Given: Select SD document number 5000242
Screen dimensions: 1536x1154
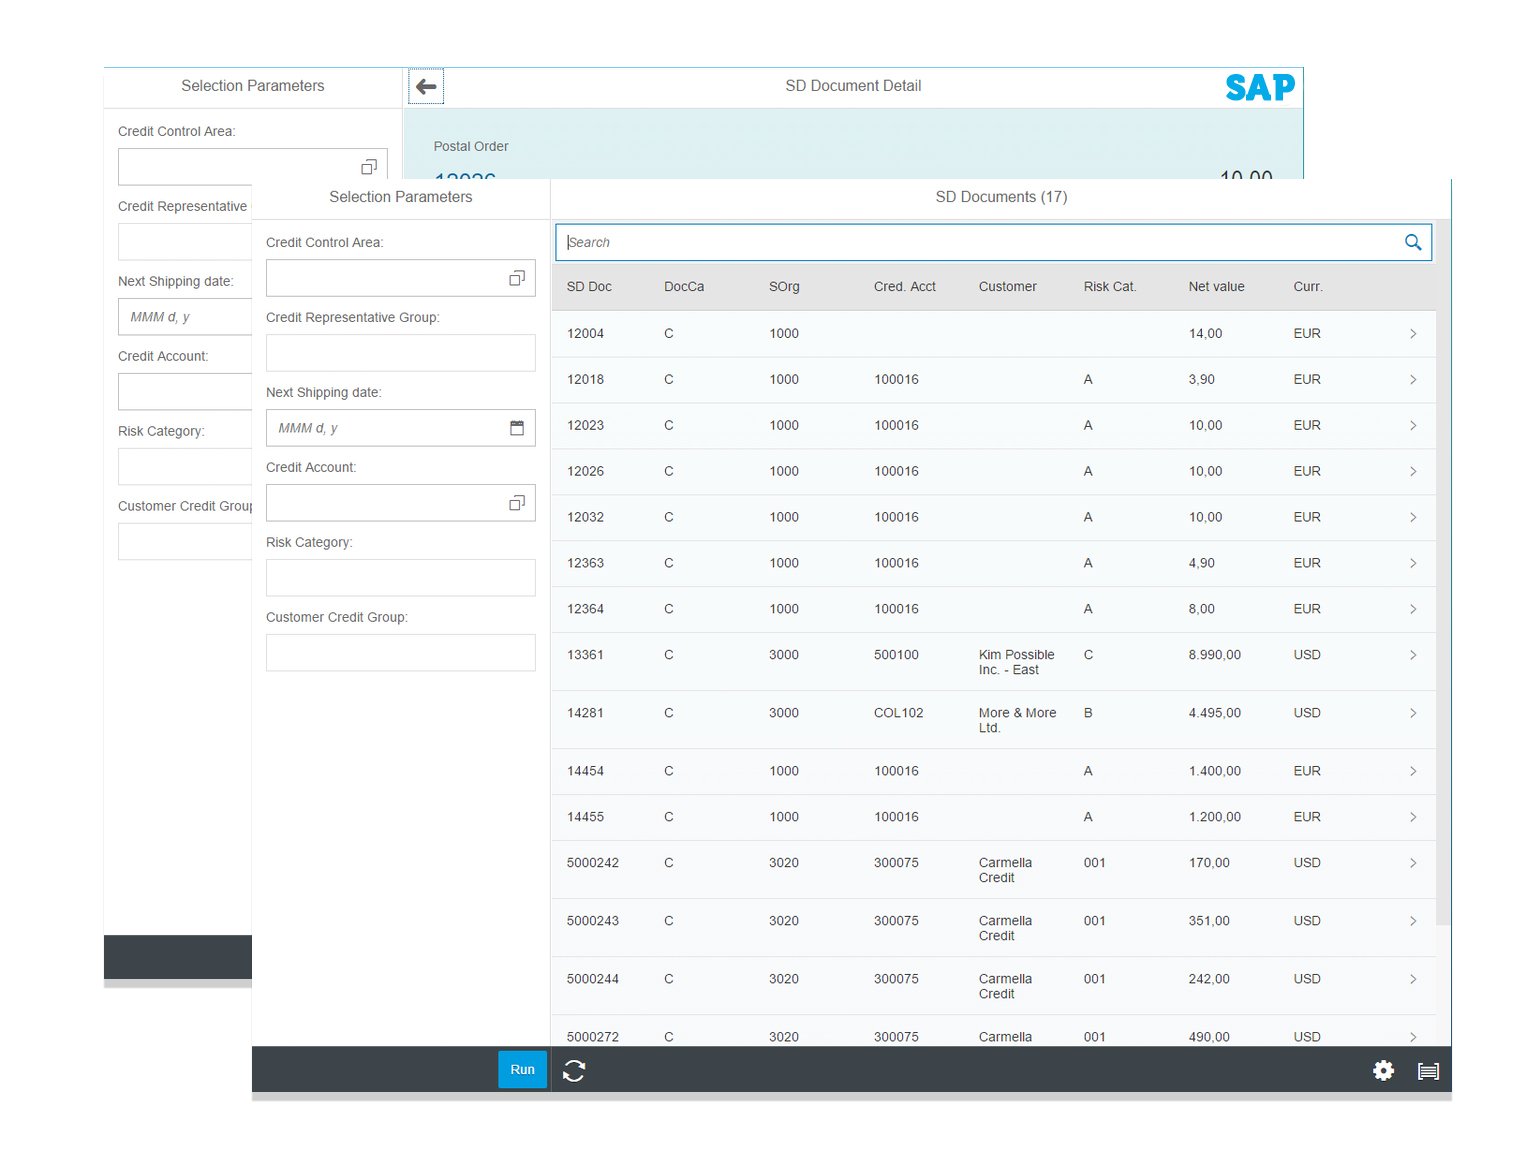Looking at the screenshot, I should (x=592, y=864).
